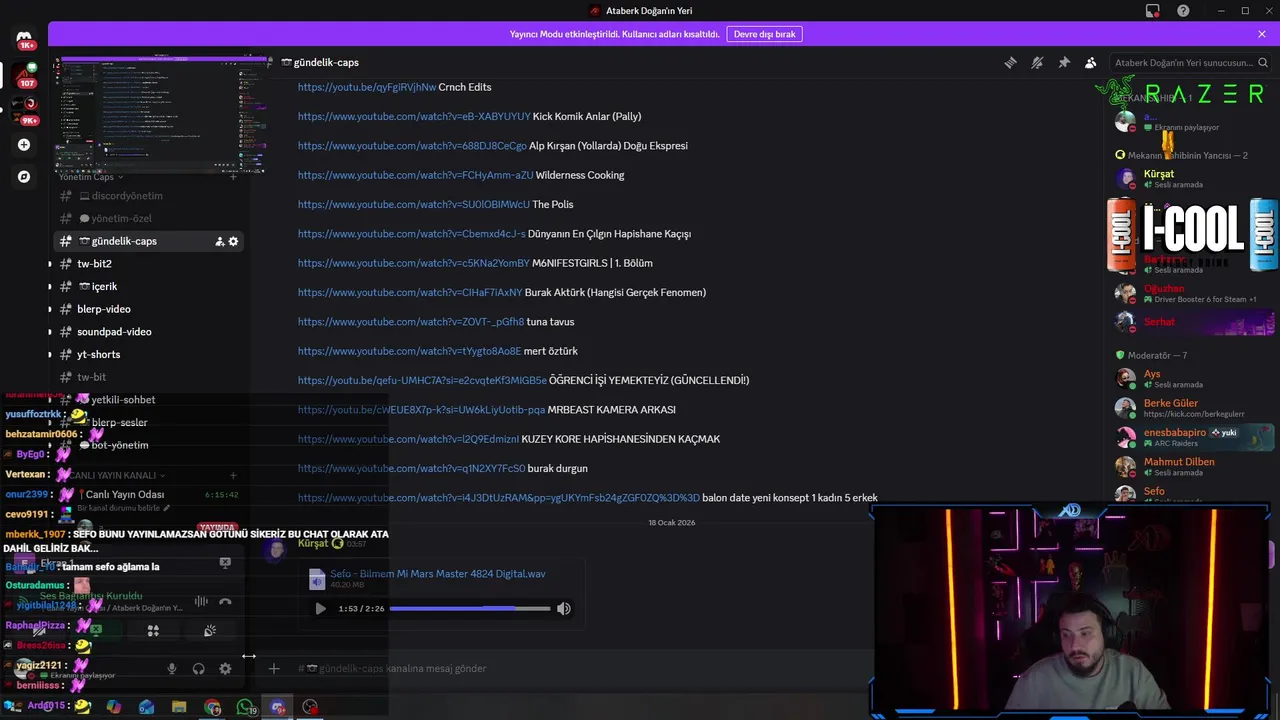Image resolution: width=1280 pixels, height=720 pixels.
Task: Open tuna tavus YouTube link
Action: (411, 322)
